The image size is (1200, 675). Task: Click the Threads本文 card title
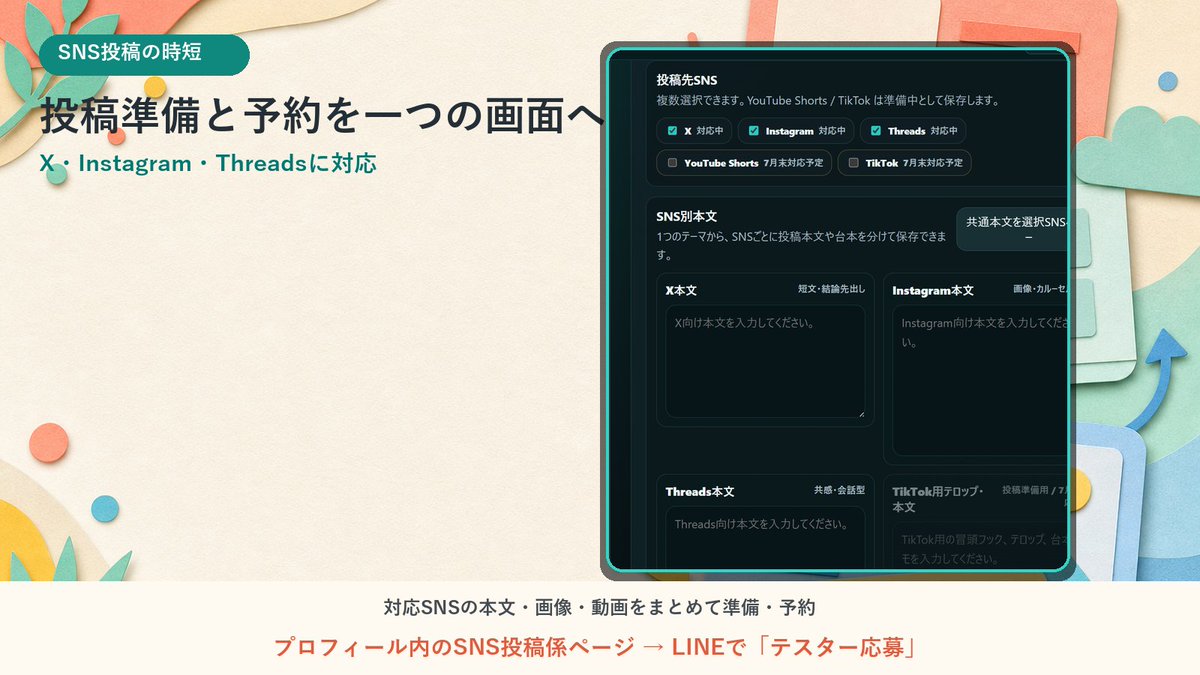[700, 491]
